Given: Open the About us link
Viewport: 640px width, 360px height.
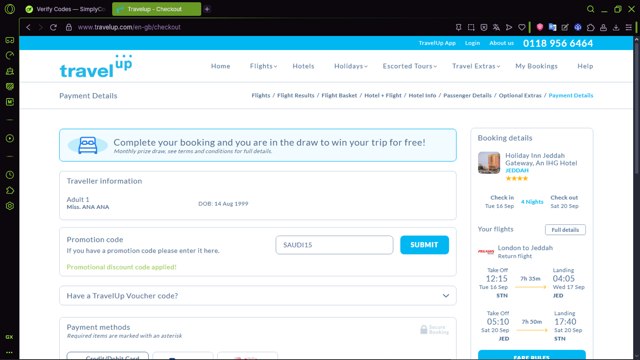Looking at the screenshot, I should [x=501, y=43].
